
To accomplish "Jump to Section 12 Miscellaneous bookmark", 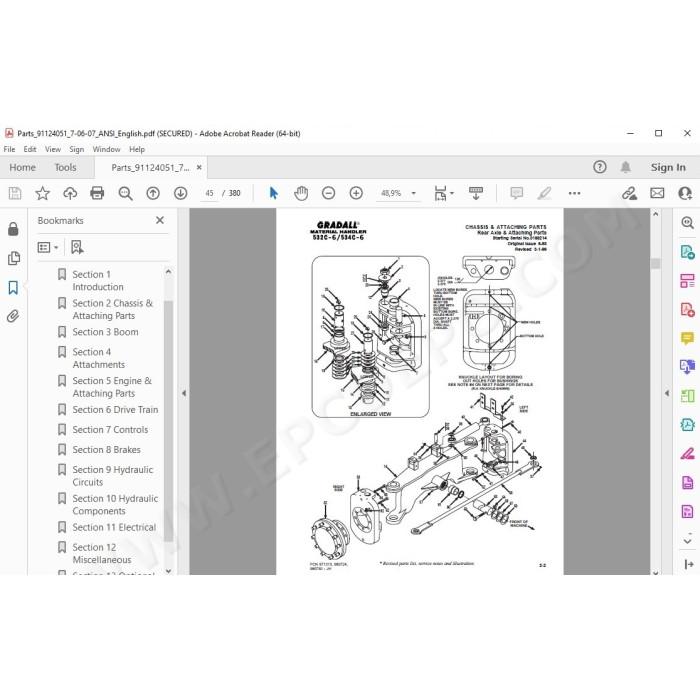I will [102, 554].
